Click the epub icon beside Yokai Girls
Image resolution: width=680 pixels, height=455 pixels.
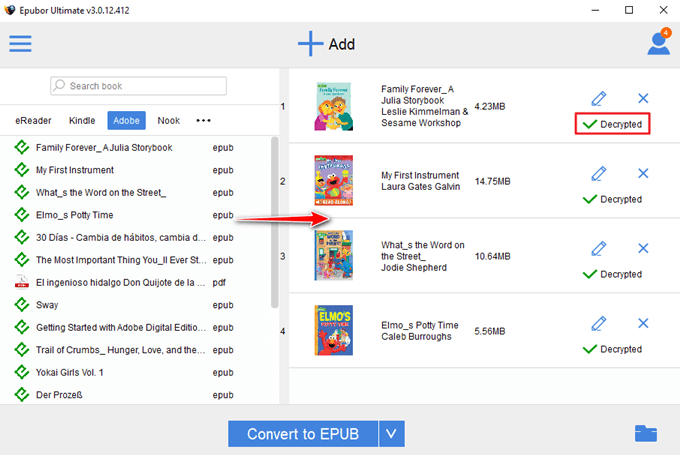(x=22, y=372)
